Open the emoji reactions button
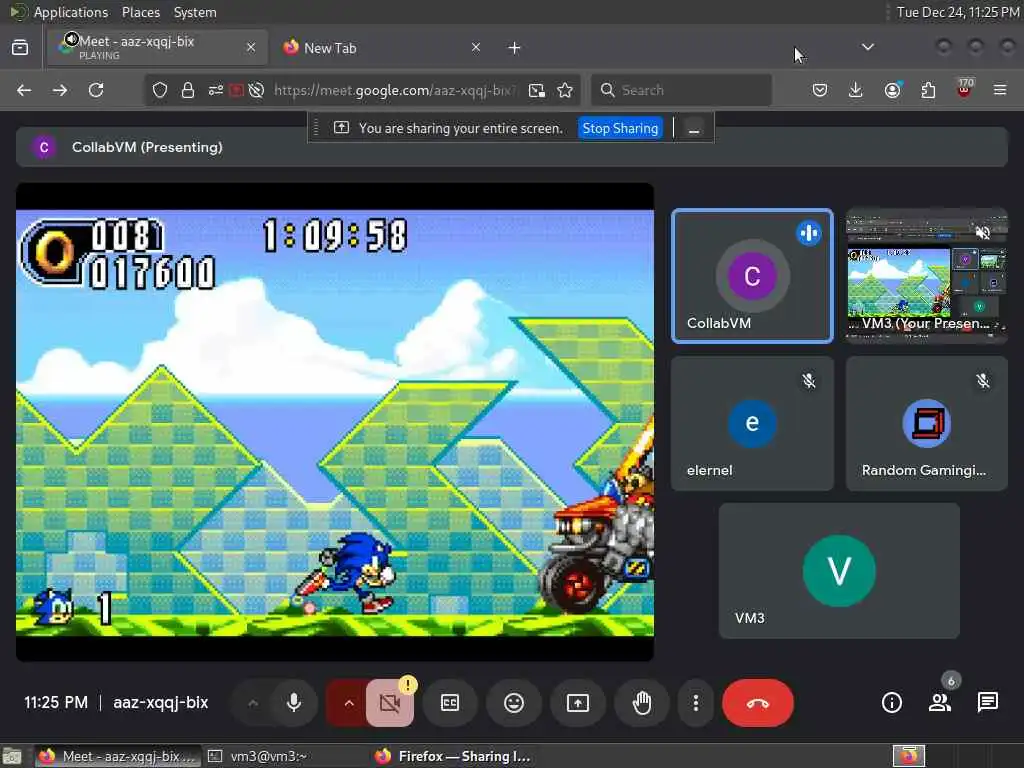The width and height of the screenshot is (1024, 768). tap(514, 703)
